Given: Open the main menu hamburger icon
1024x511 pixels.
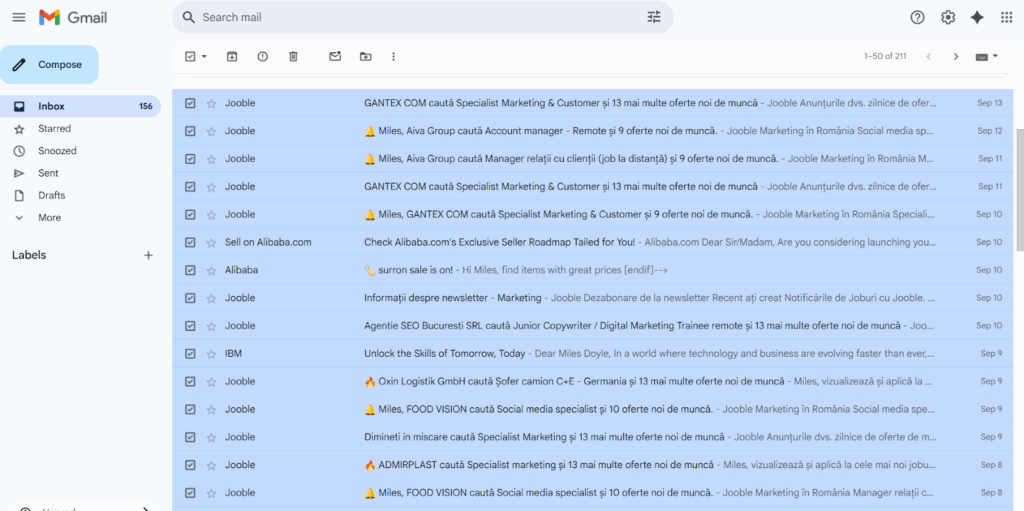Looking at the screenshot, I should click(19, 18).
